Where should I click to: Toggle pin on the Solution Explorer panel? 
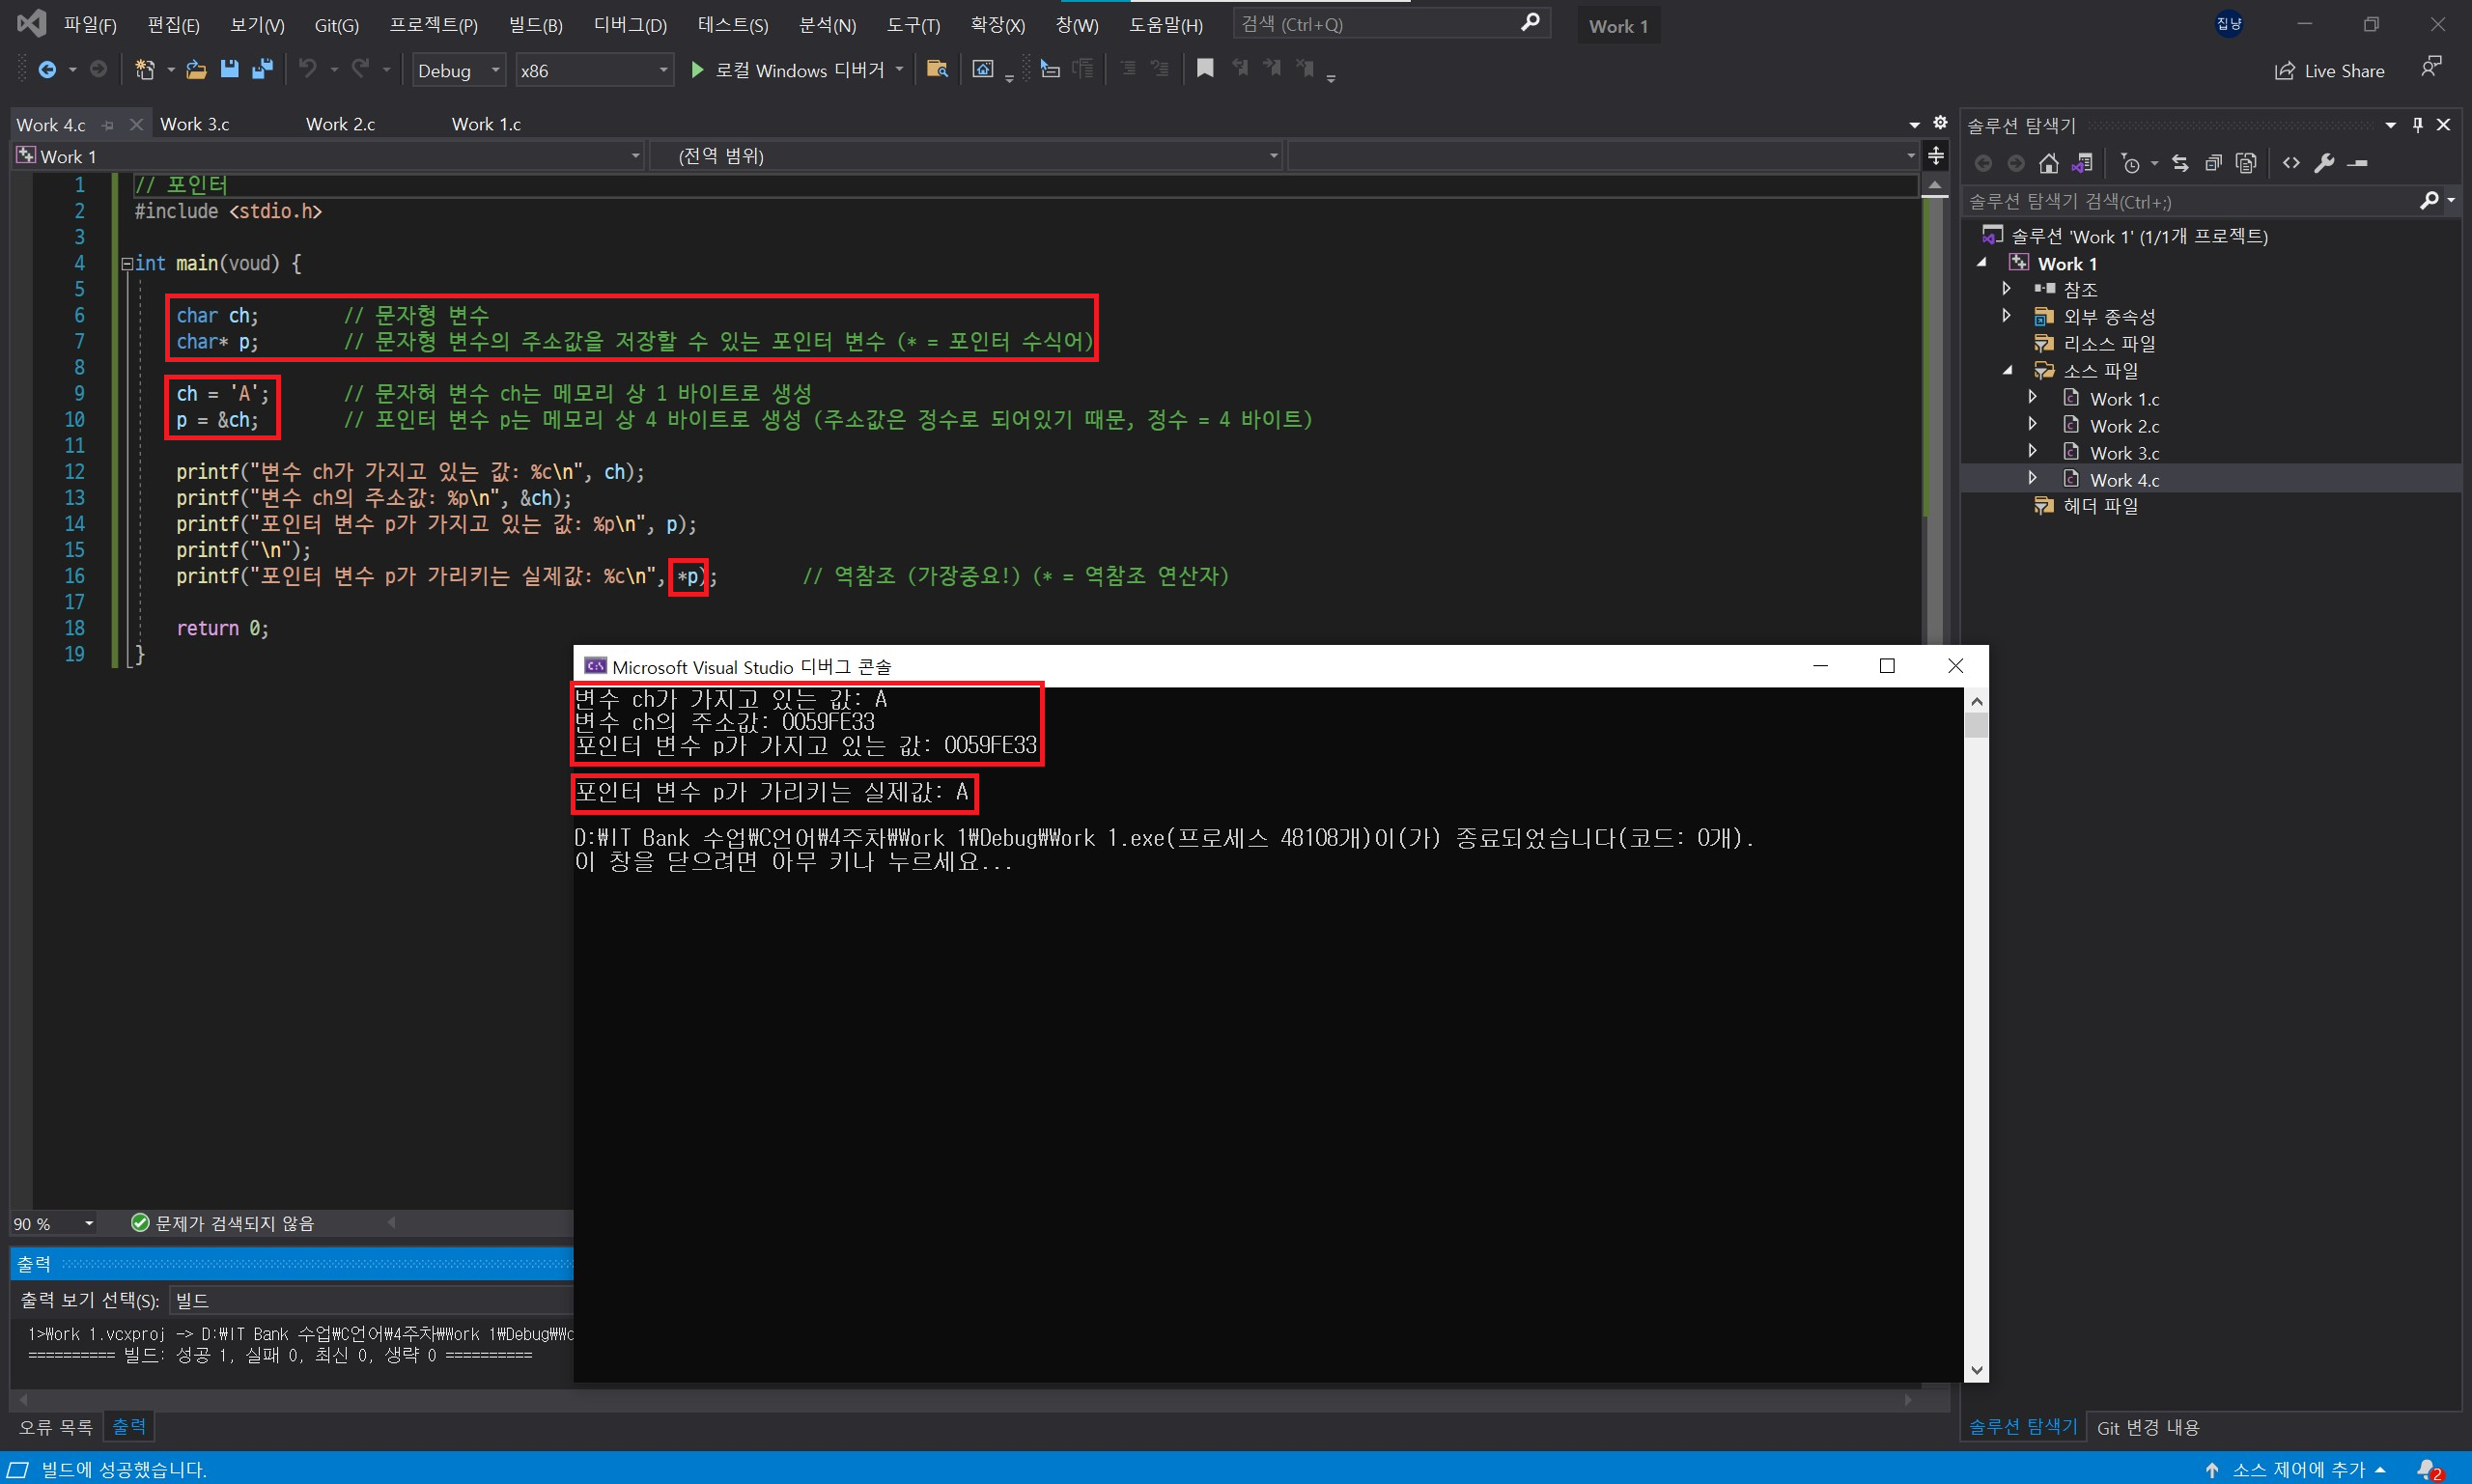pyautogui.click(x=2417, y=125)
